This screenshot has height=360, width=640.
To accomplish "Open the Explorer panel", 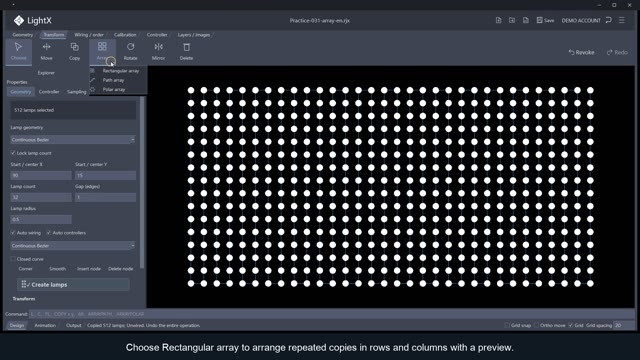I will pyautogui.click(x=46, y=73).
